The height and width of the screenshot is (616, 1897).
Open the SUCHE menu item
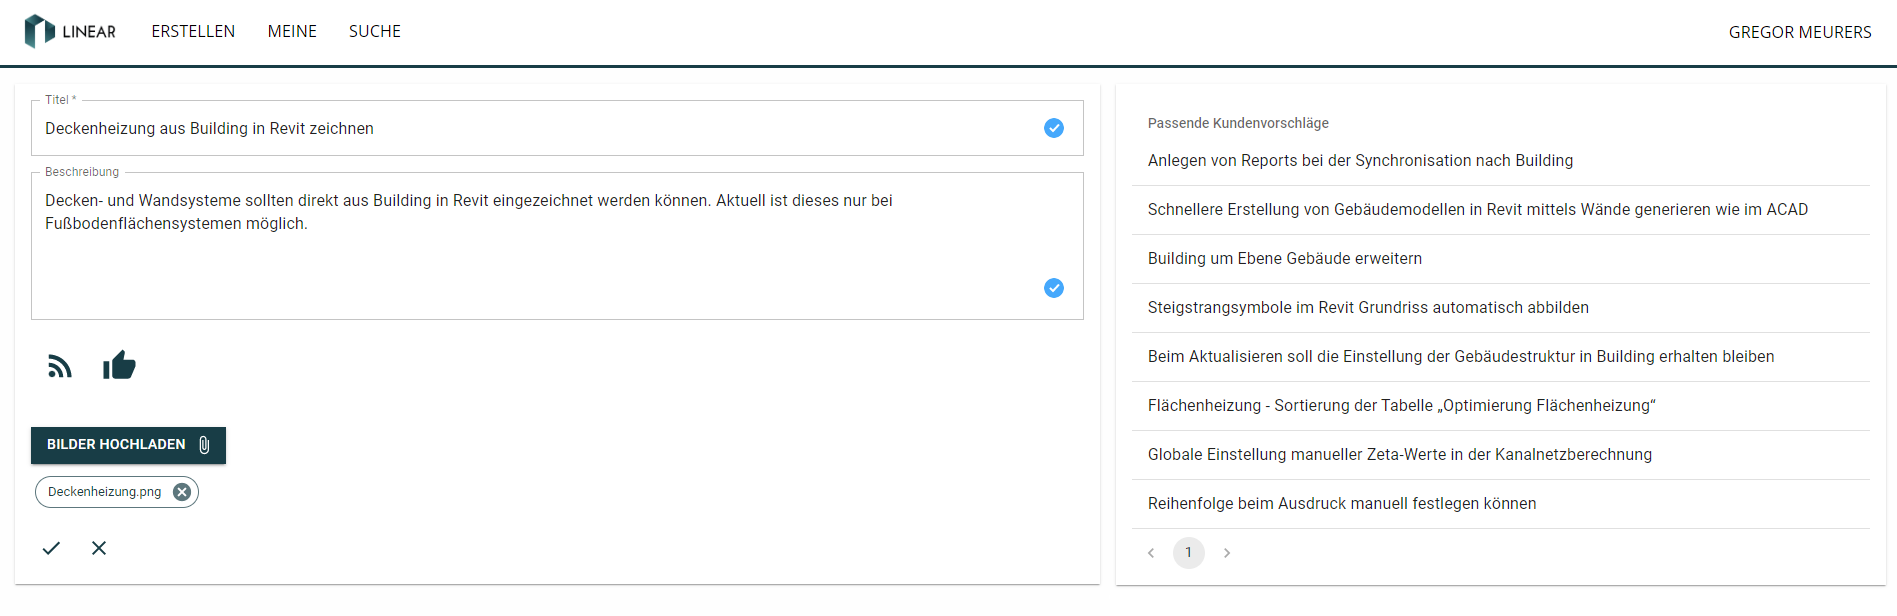click(375, 32)
